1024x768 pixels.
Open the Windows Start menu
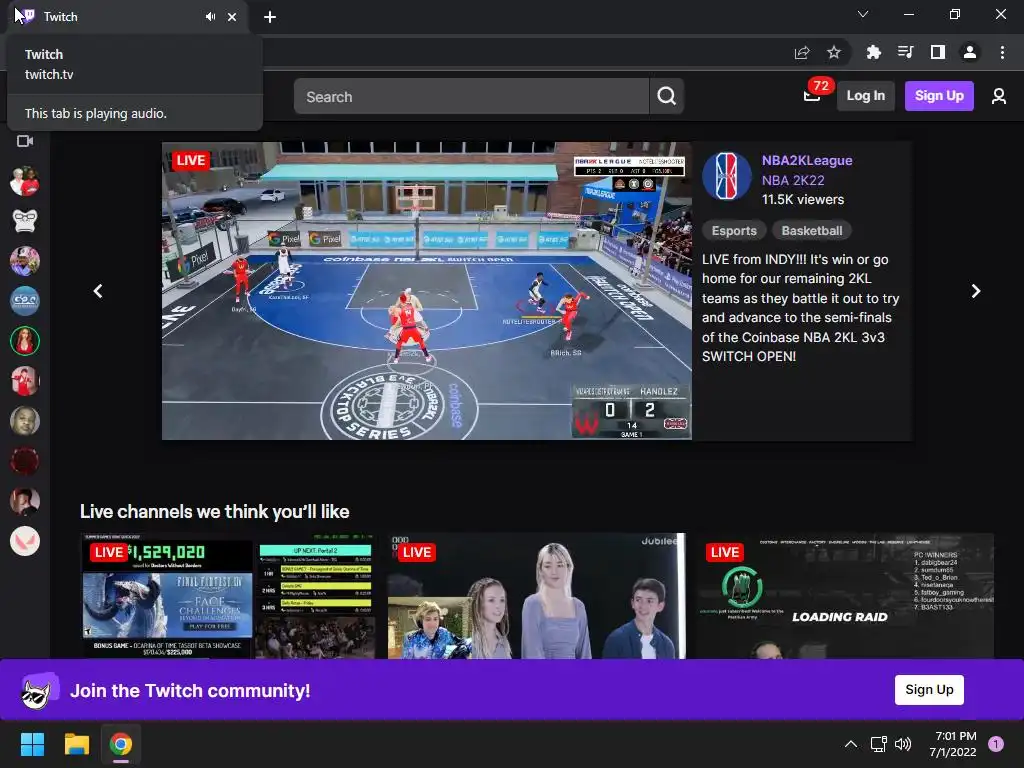[32, 744]
